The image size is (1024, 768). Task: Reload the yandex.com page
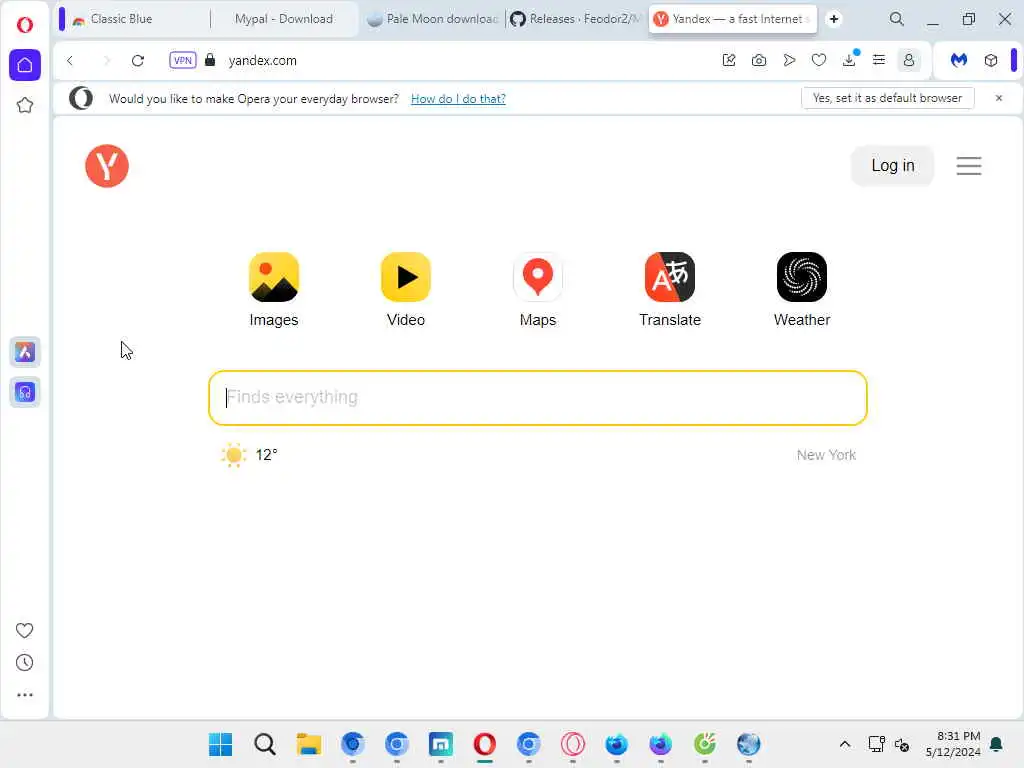[x=138, y=61]
